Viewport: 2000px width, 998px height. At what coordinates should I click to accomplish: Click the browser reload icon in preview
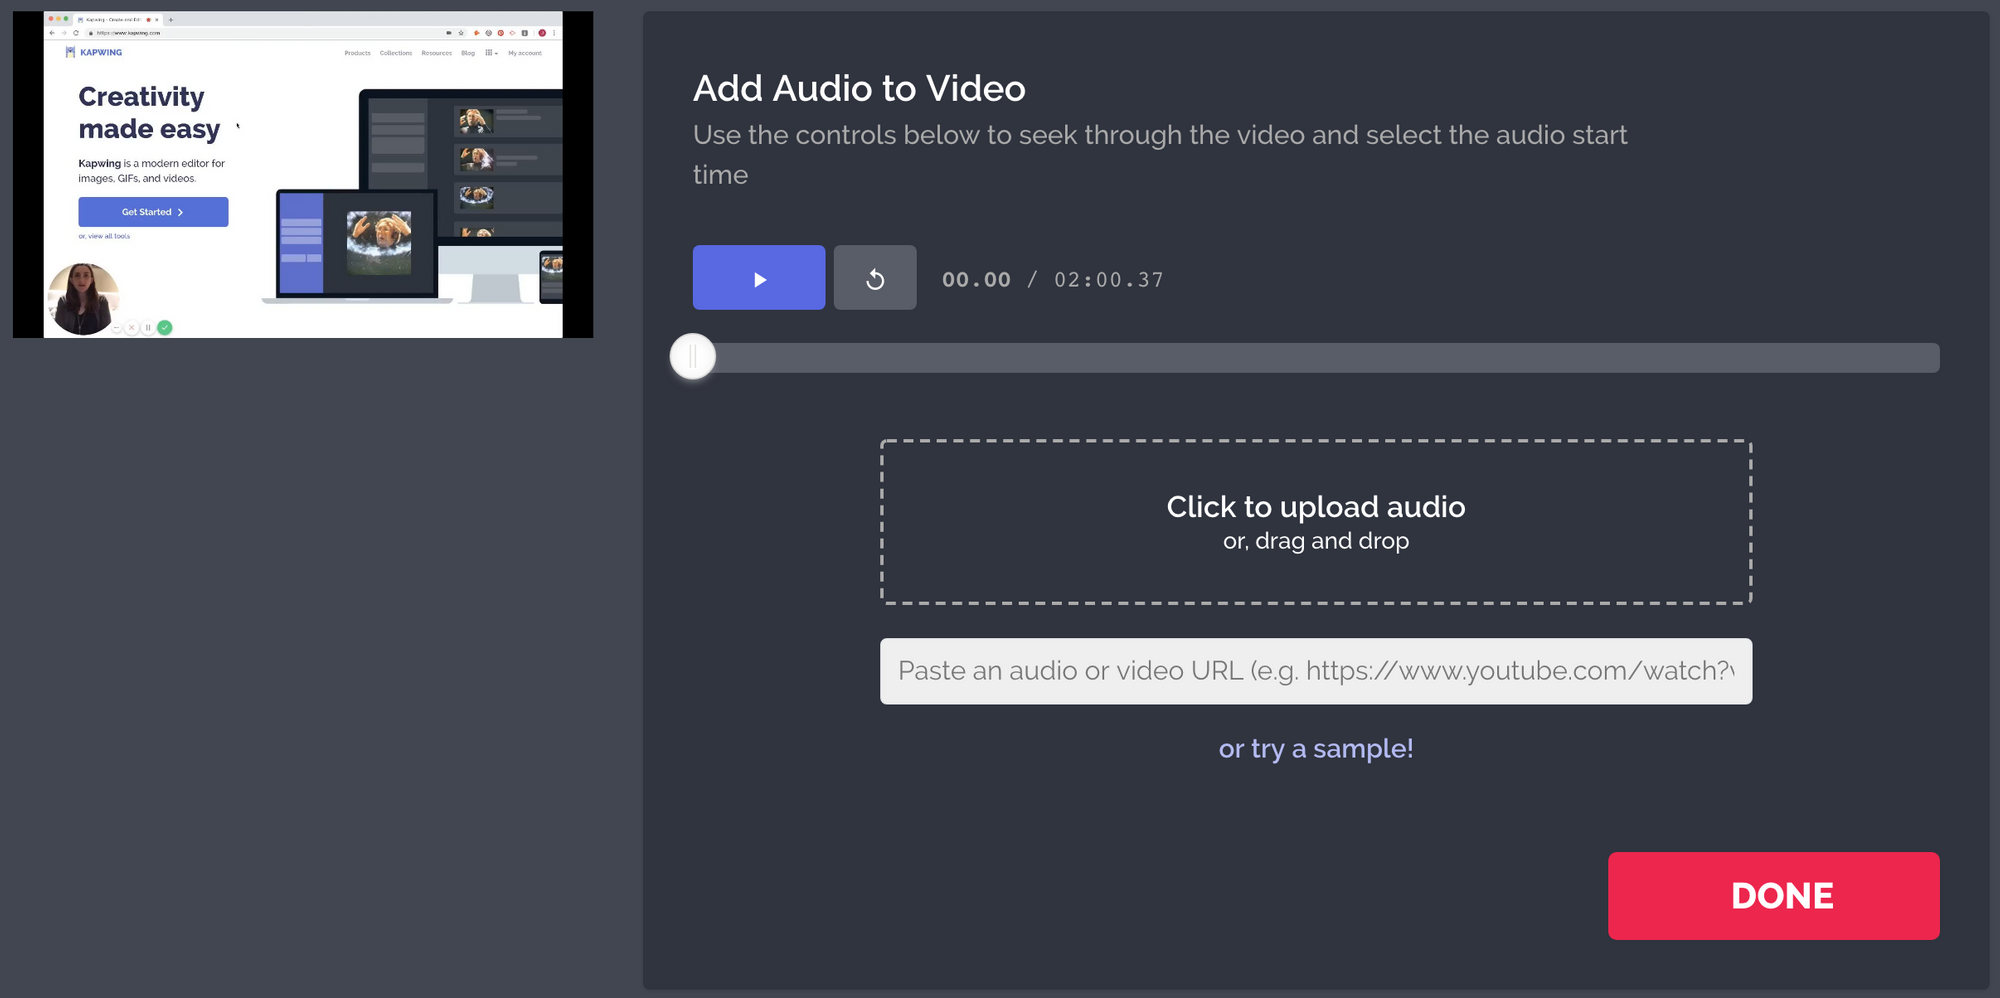click(76, 33)
